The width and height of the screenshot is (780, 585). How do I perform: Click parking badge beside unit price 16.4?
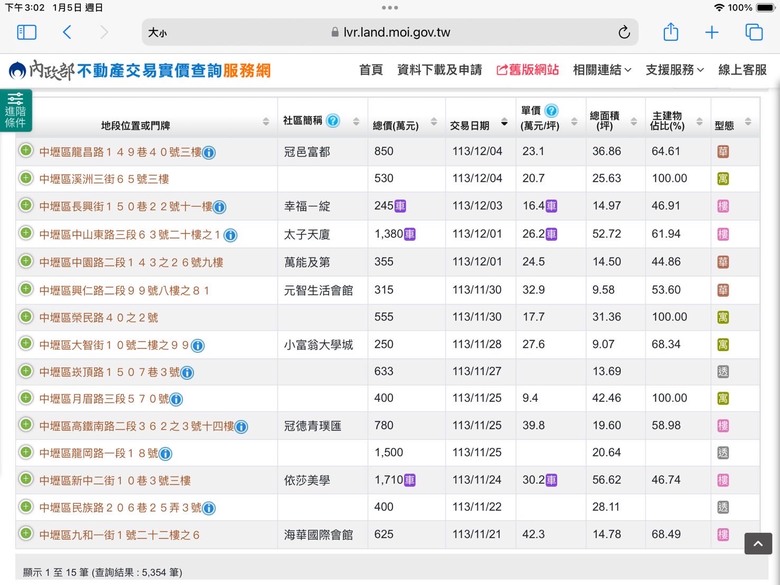[x=551, y=206]
